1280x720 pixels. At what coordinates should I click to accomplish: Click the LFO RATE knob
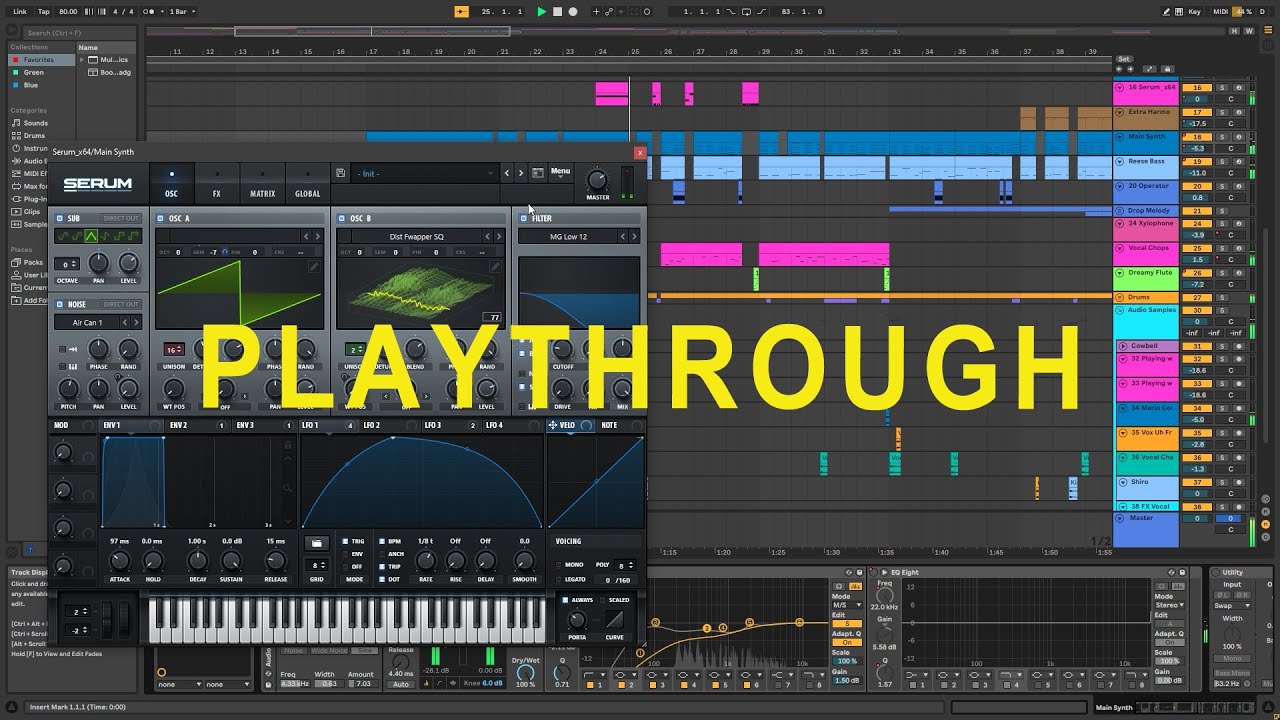coord(425,561)
